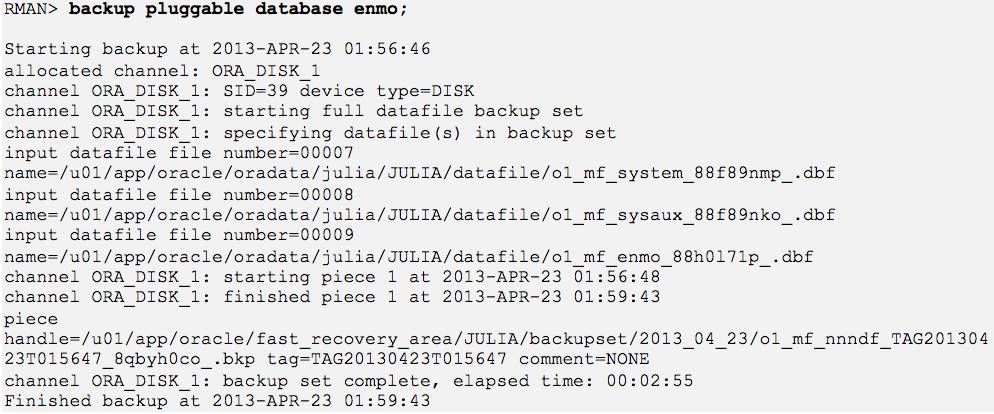
Task: Click 'tag=TAG20130423T015647' text
Action: pos(387,359)
